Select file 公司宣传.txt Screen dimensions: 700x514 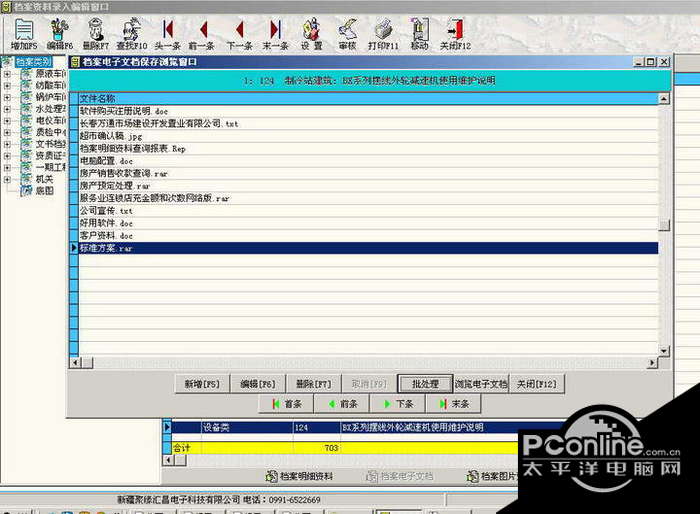click(368, 210)
